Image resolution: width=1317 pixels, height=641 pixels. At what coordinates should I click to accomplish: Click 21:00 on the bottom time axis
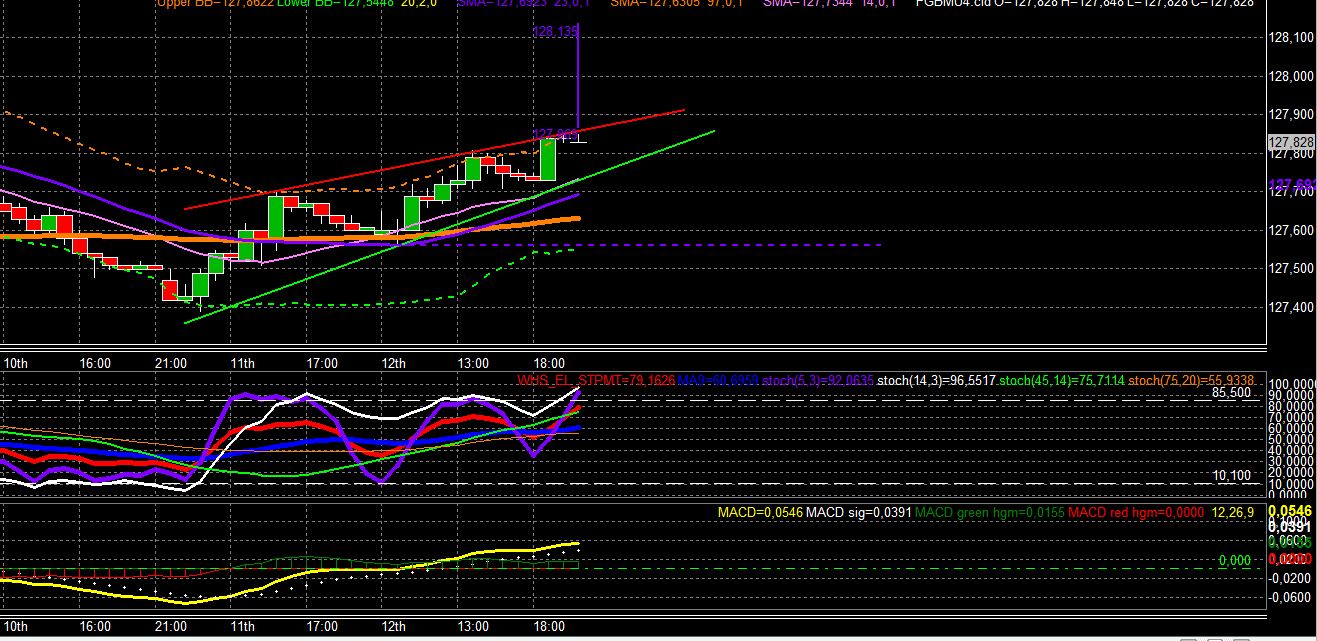171,628
